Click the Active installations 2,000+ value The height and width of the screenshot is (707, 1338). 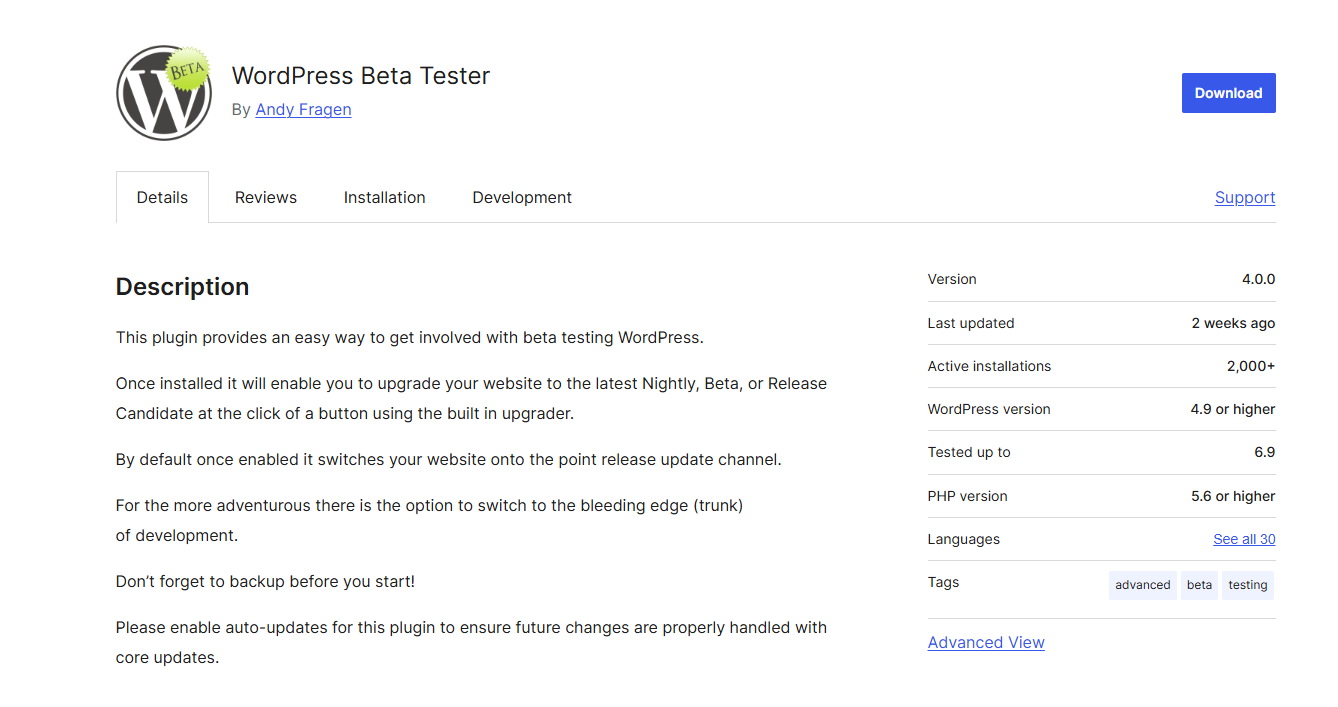[x=1251, y=366]
